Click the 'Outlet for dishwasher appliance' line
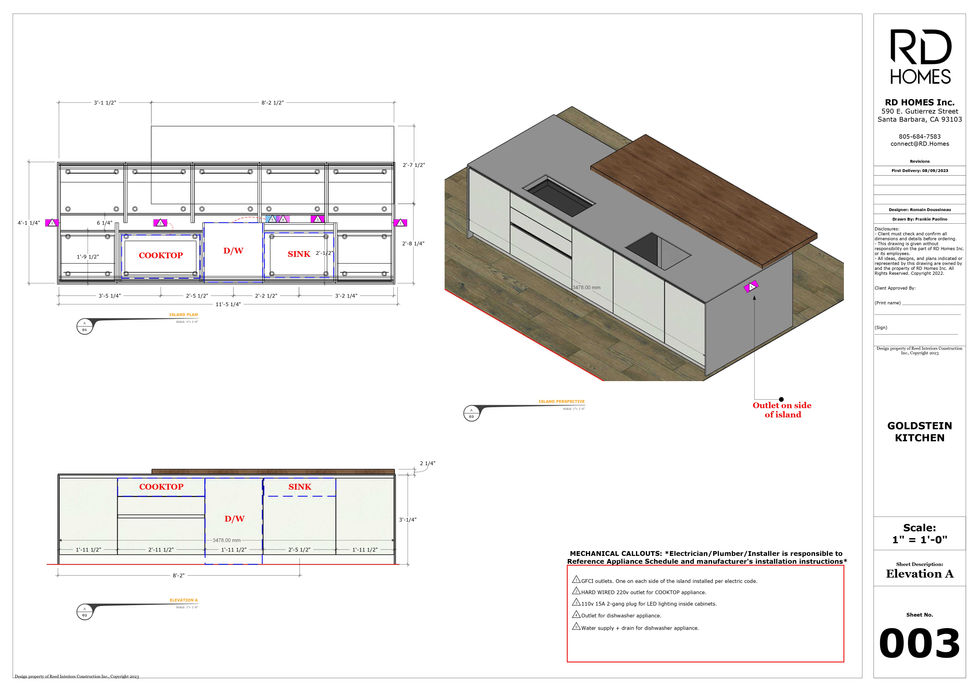This screenshot has width=979, height=692. coord(621,616)
